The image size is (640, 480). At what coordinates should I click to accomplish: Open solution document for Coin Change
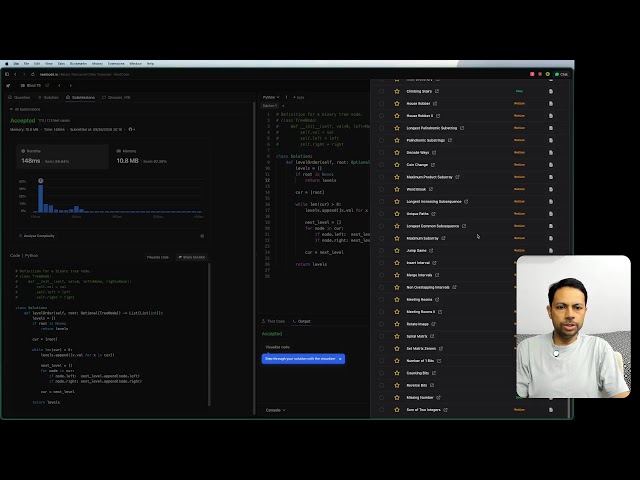click(551, 164)
